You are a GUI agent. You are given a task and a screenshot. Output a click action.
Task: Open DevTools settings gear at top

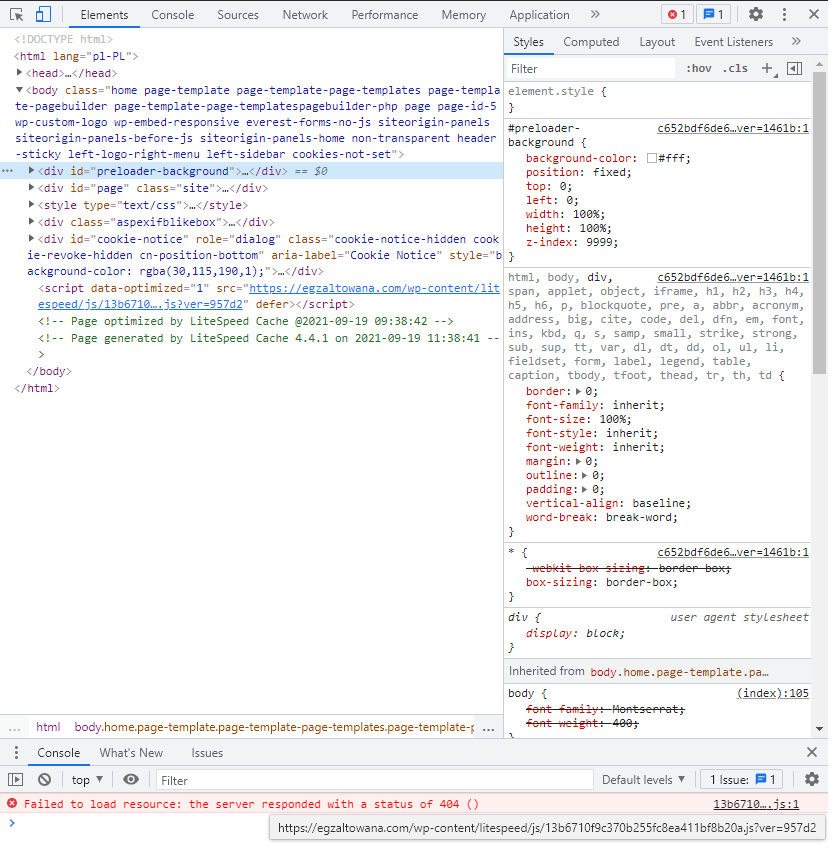coord(756,14)
